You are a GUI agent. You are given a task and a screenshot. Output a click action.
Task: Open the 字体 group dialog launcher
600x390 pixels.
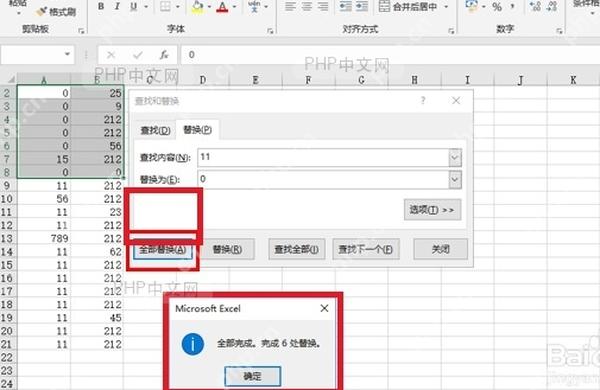[x=270, y=31]
